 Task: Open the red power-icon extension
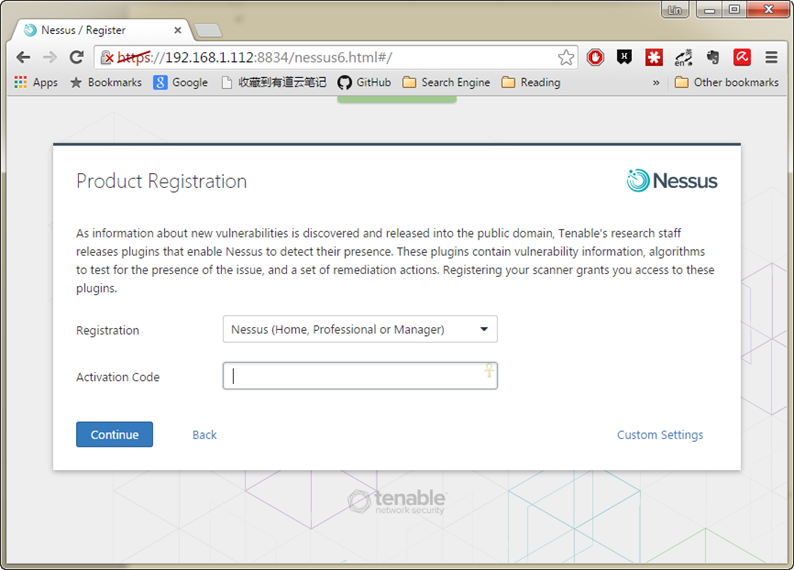tap(596, 58)
